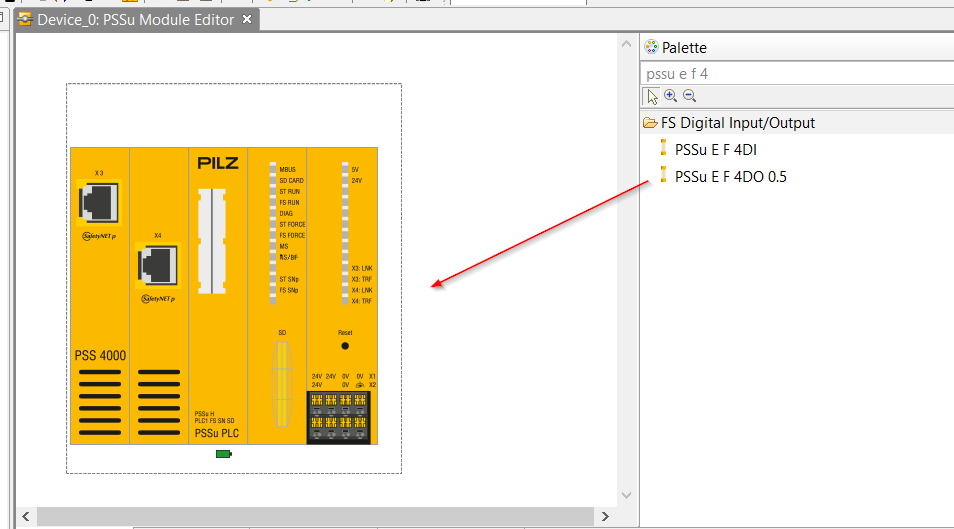Screen dimensions: 954x529
Task: Click the white module slot connector
Action: coord(212,241)
